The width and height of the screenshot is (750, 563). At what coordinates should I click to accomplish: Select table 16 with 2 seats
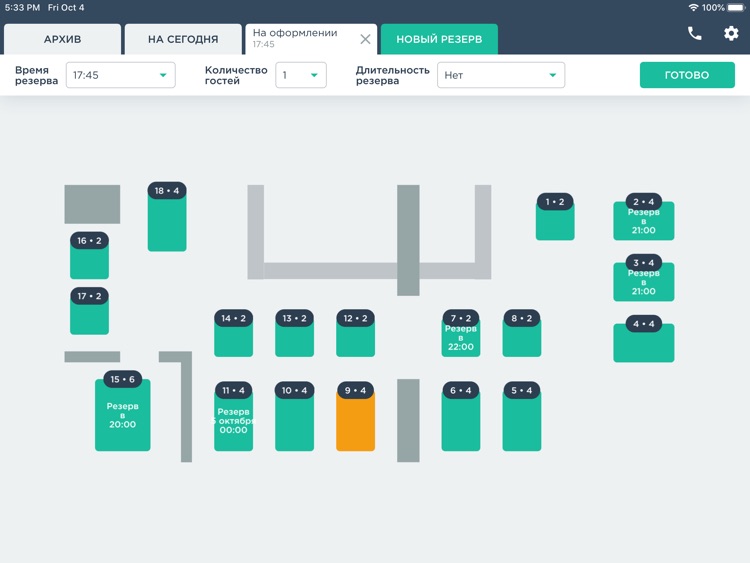[89, 255]
